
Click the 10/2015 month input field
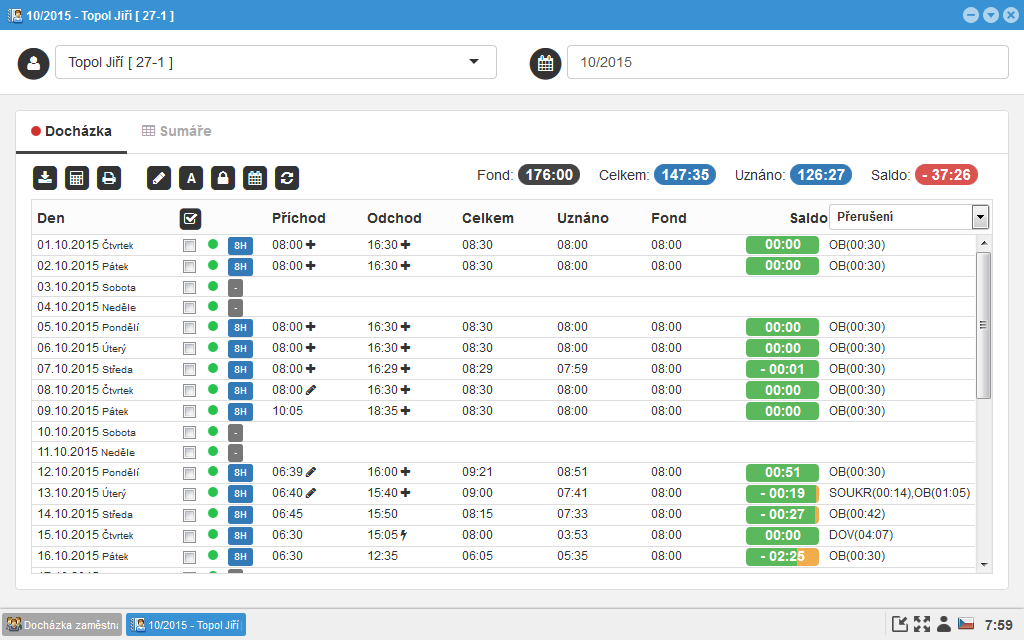[787, 62]
